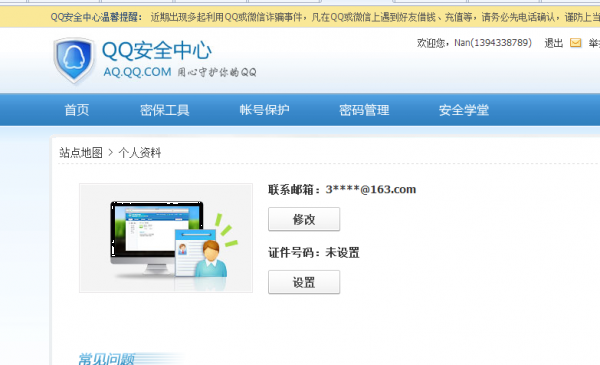Go to the 首页 navigation tab
The image size is (600, 365).
click(77, 110)
